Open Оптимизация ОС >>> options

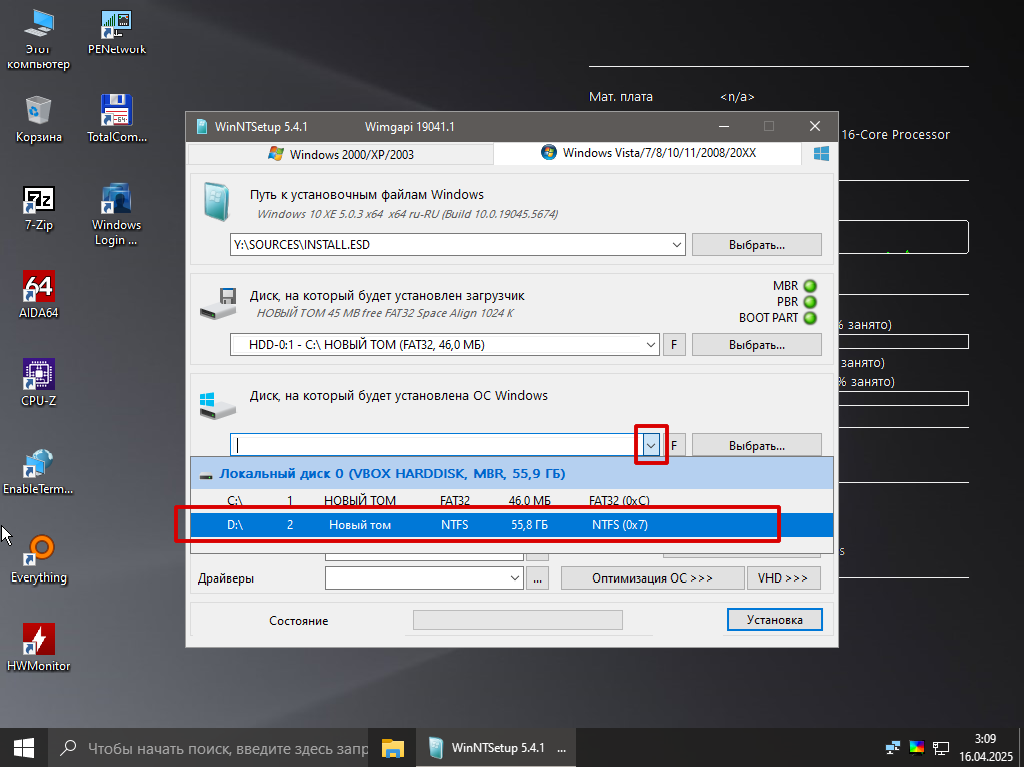[x=652, y=578]
